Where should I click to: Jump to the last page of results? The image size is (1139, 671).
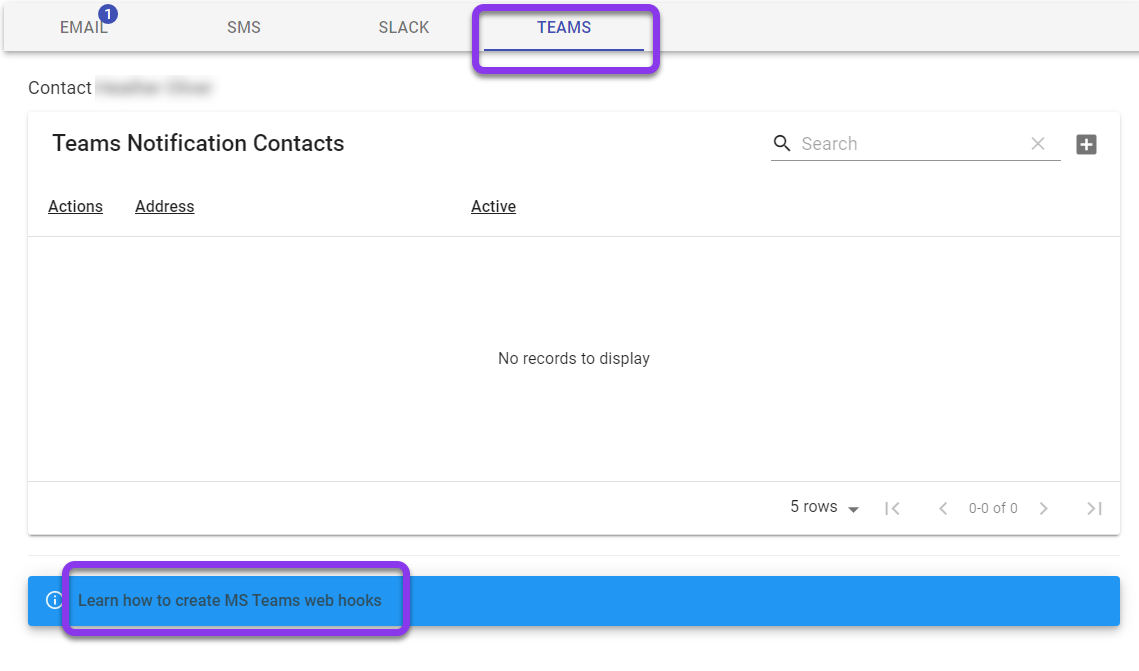tap(1094, 508)
